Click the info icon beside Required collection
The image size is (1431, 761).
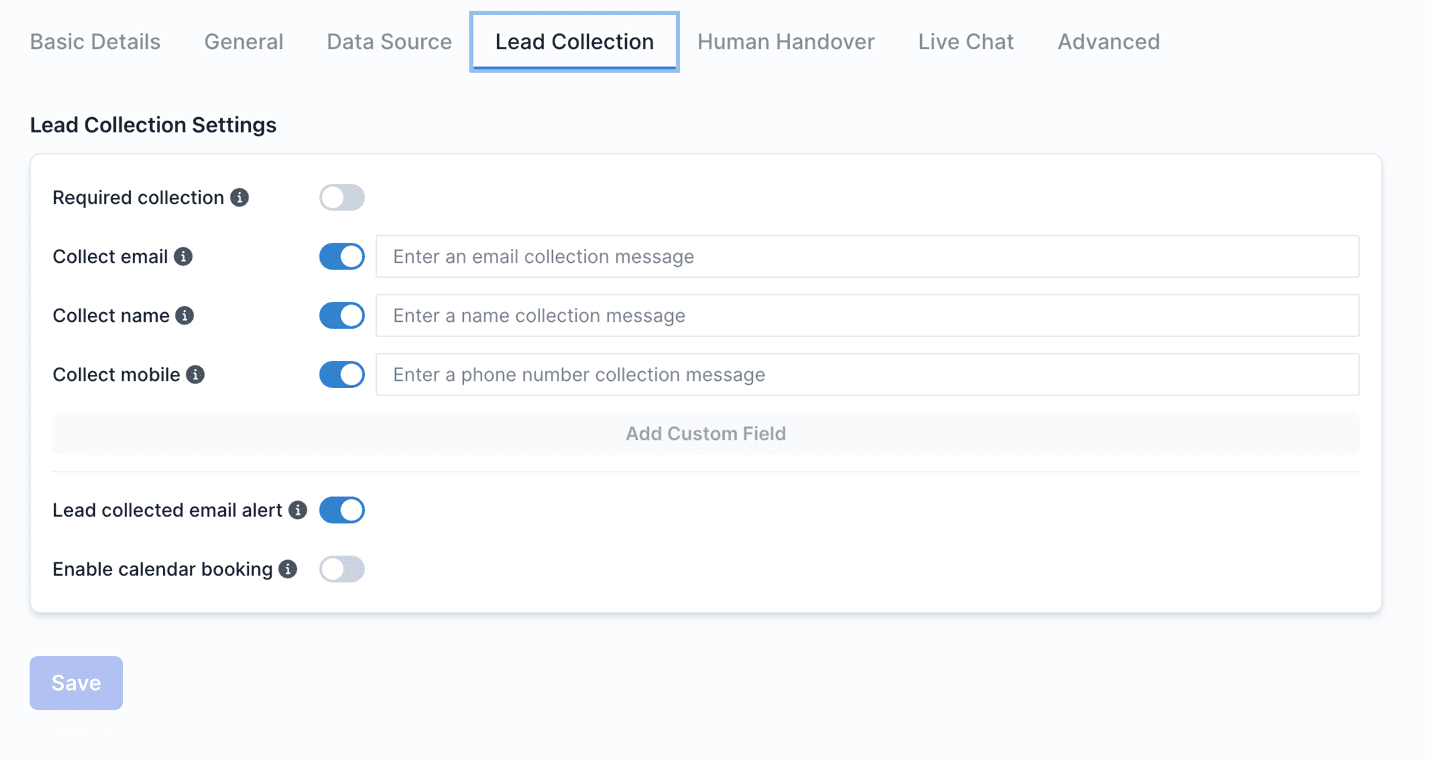[x=238, y=197]
